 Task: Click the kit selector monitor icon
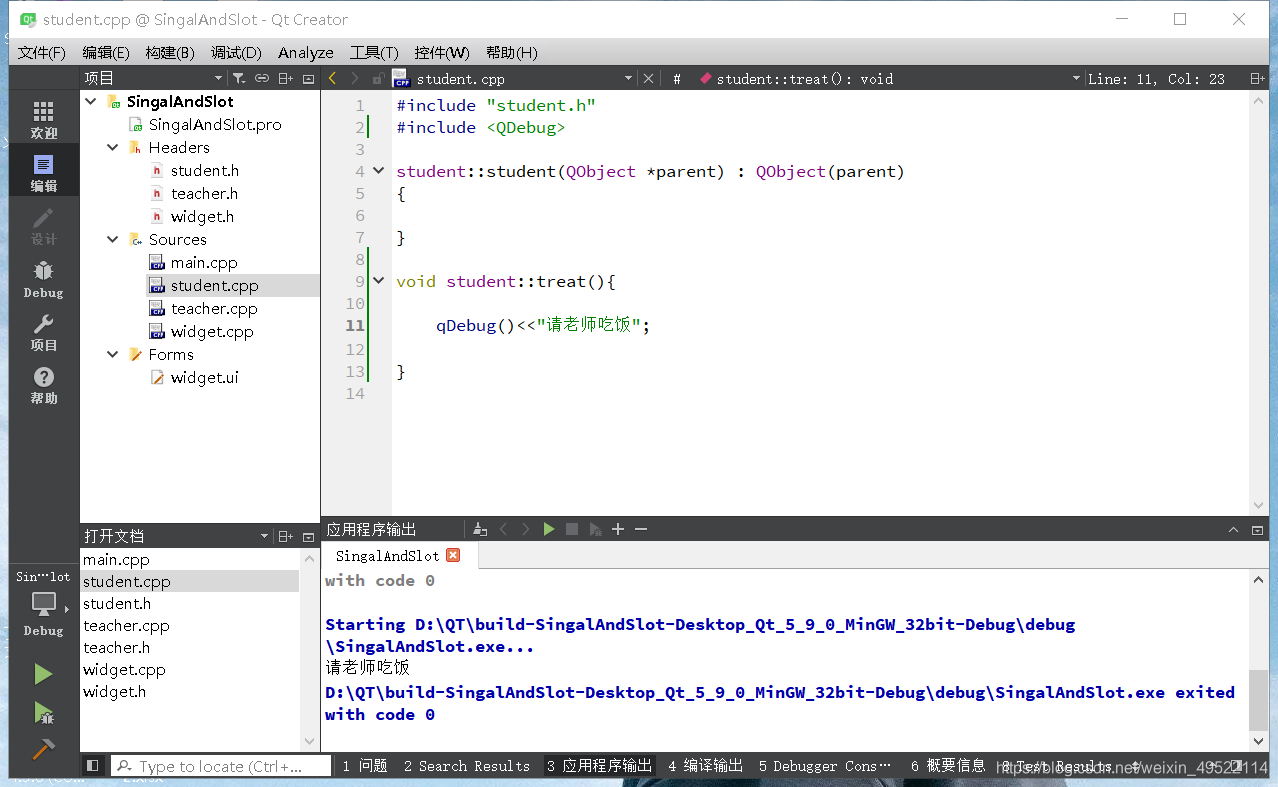point(44,606)
